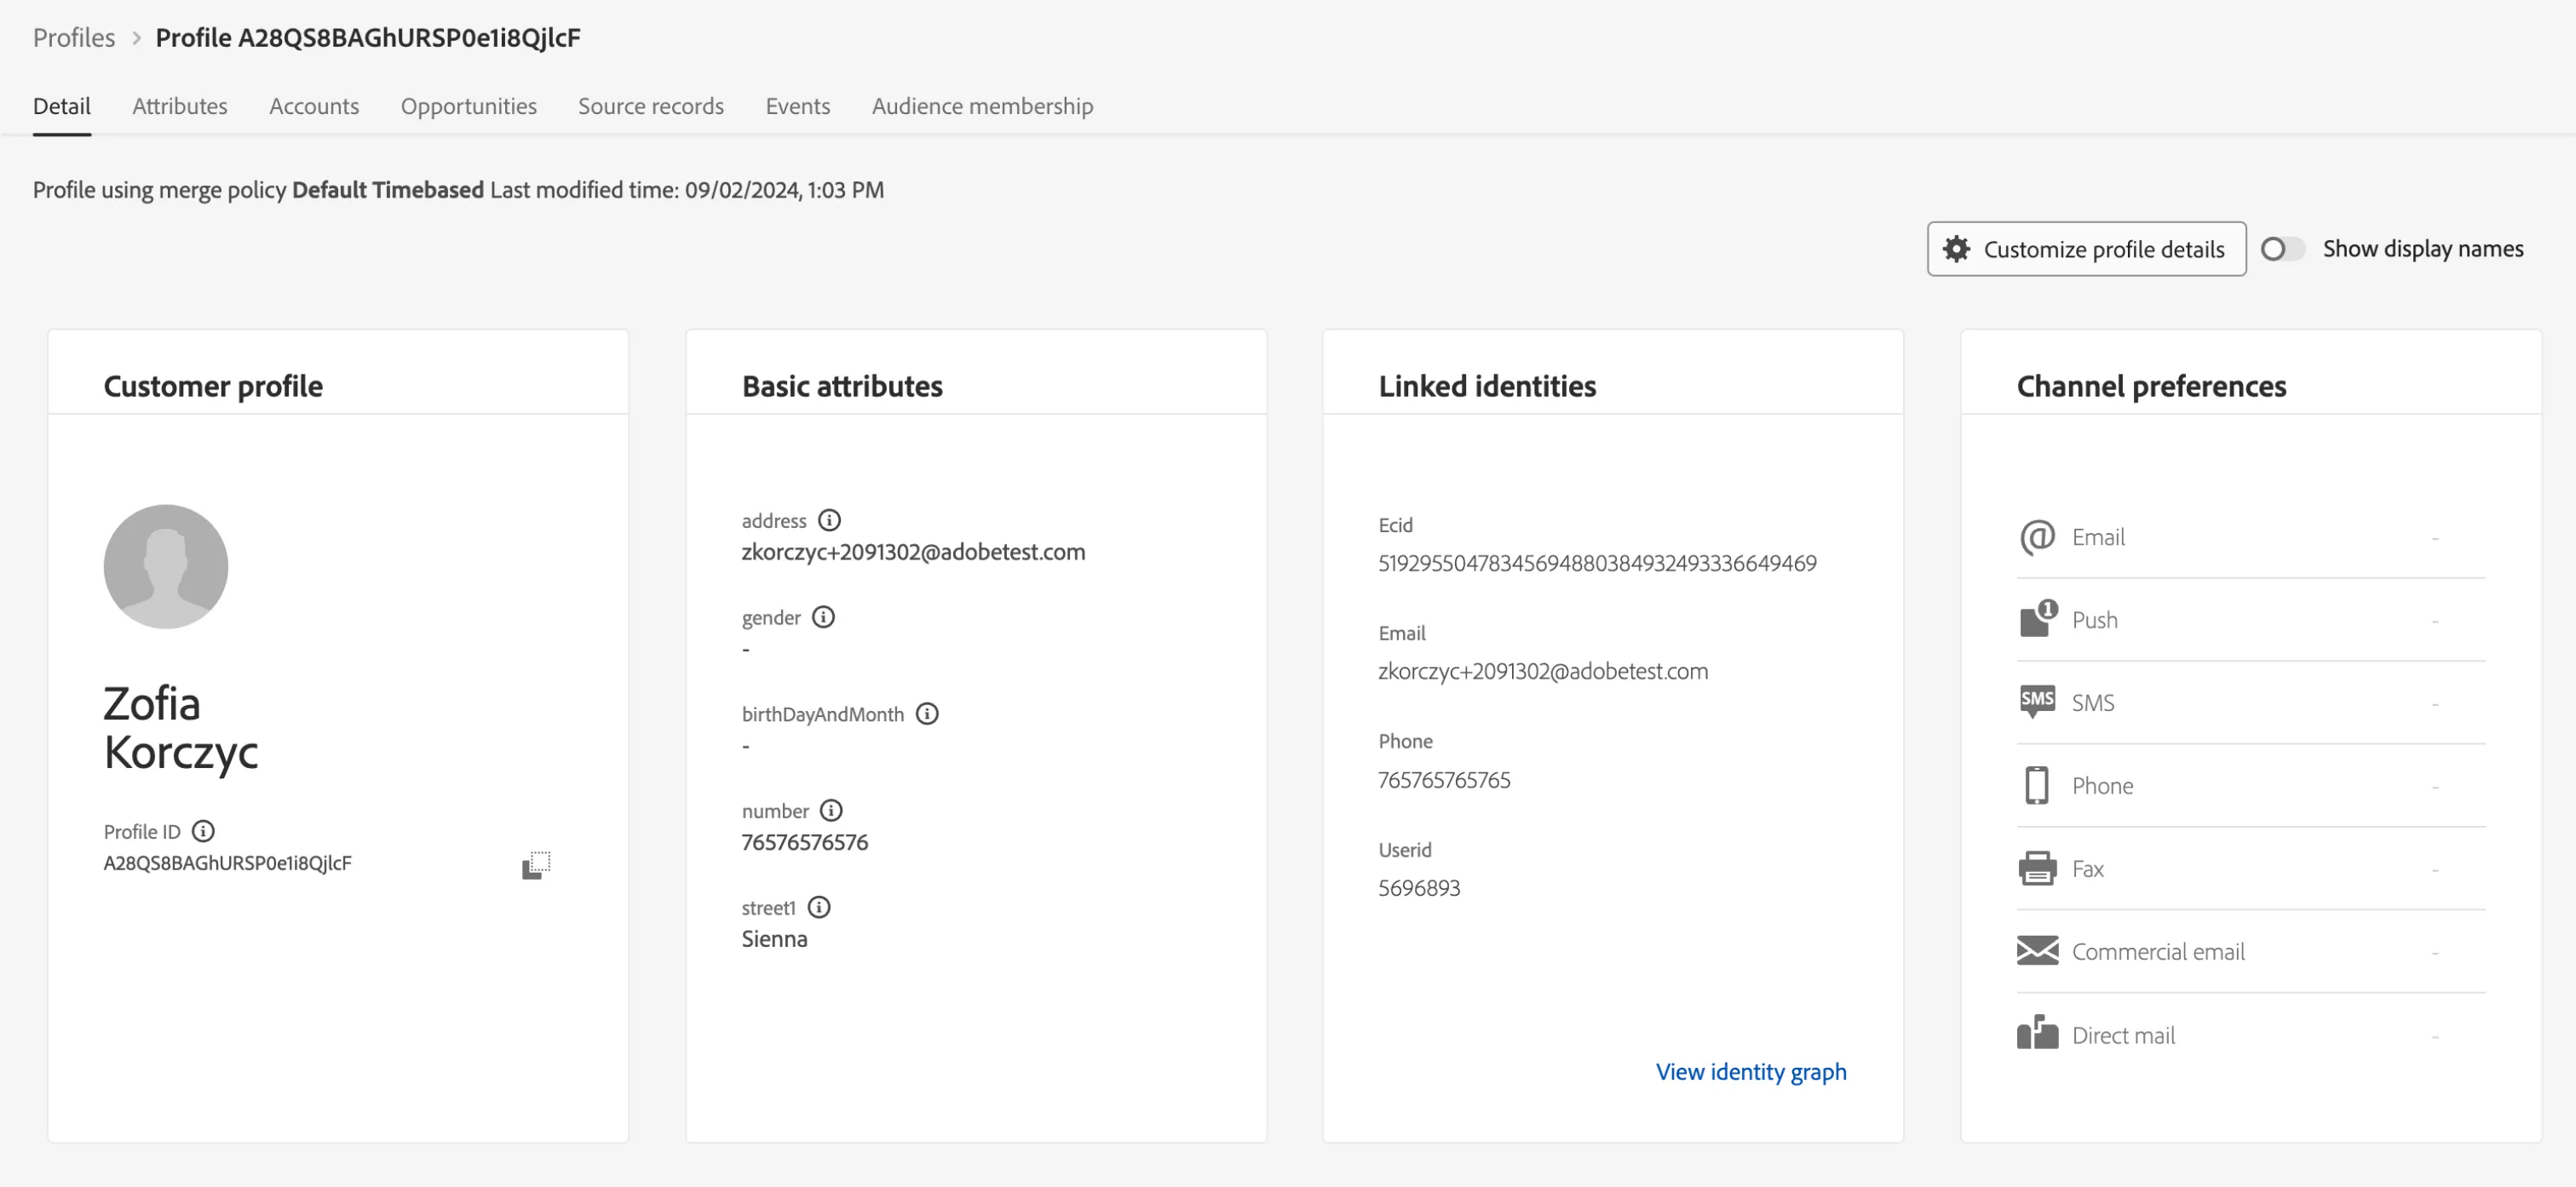Viewport: 2576px width, 1187px height.
Task: Click the address email in Basic attributes
Action: (x=913, y=552)
